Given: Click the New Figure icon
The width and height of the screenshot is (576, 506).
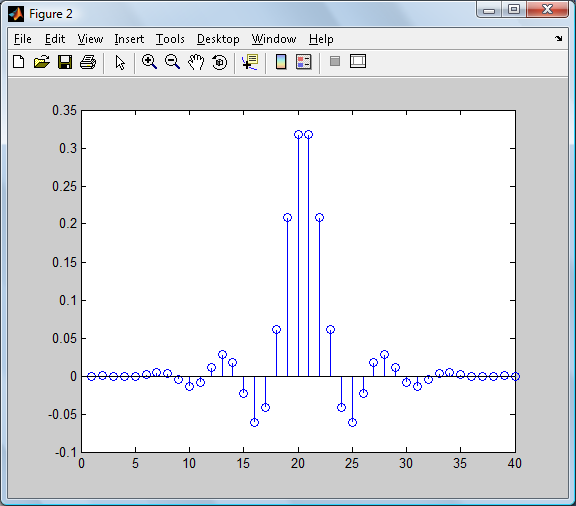Looking at the screenshot, I should pos(19,62).
